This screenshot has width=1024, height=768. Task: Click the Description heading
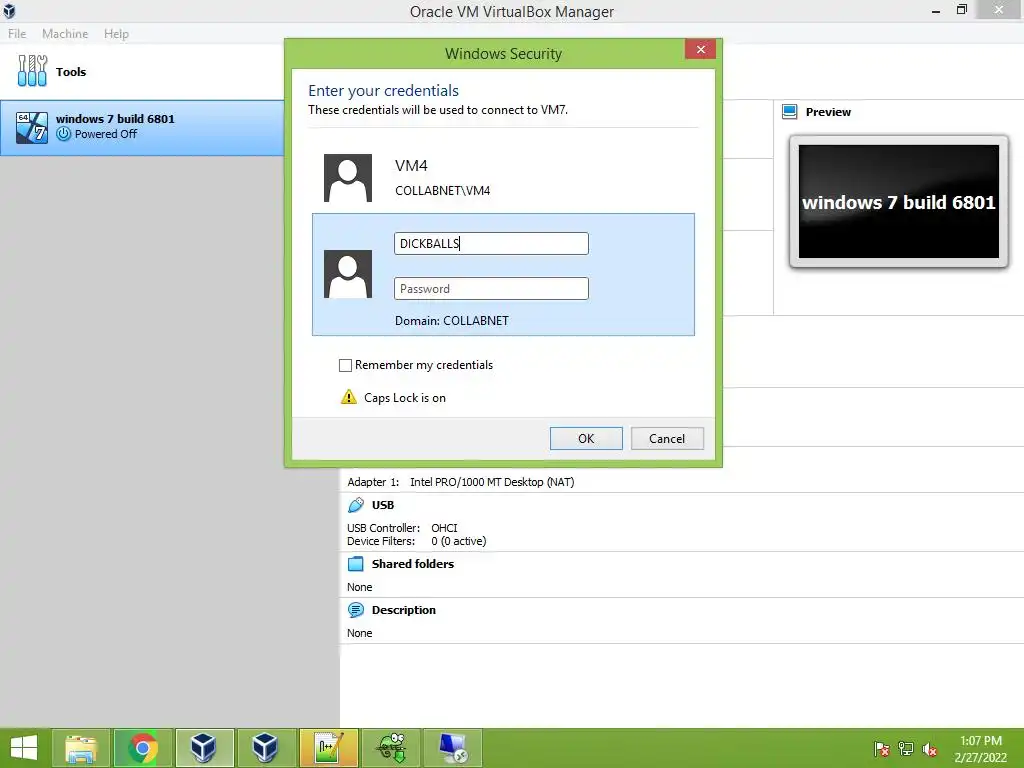tap(403, 610)
